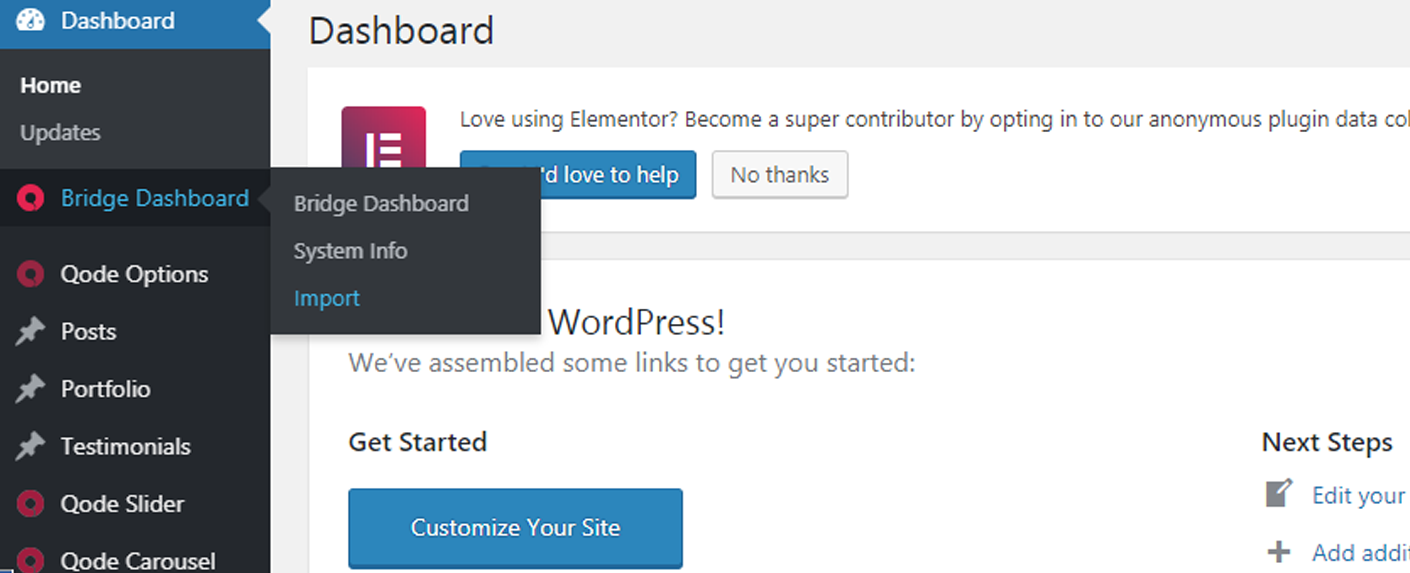The image size is (1410, 573).
Task: Click the plus icon beside Add additional
Action: 1278,552
